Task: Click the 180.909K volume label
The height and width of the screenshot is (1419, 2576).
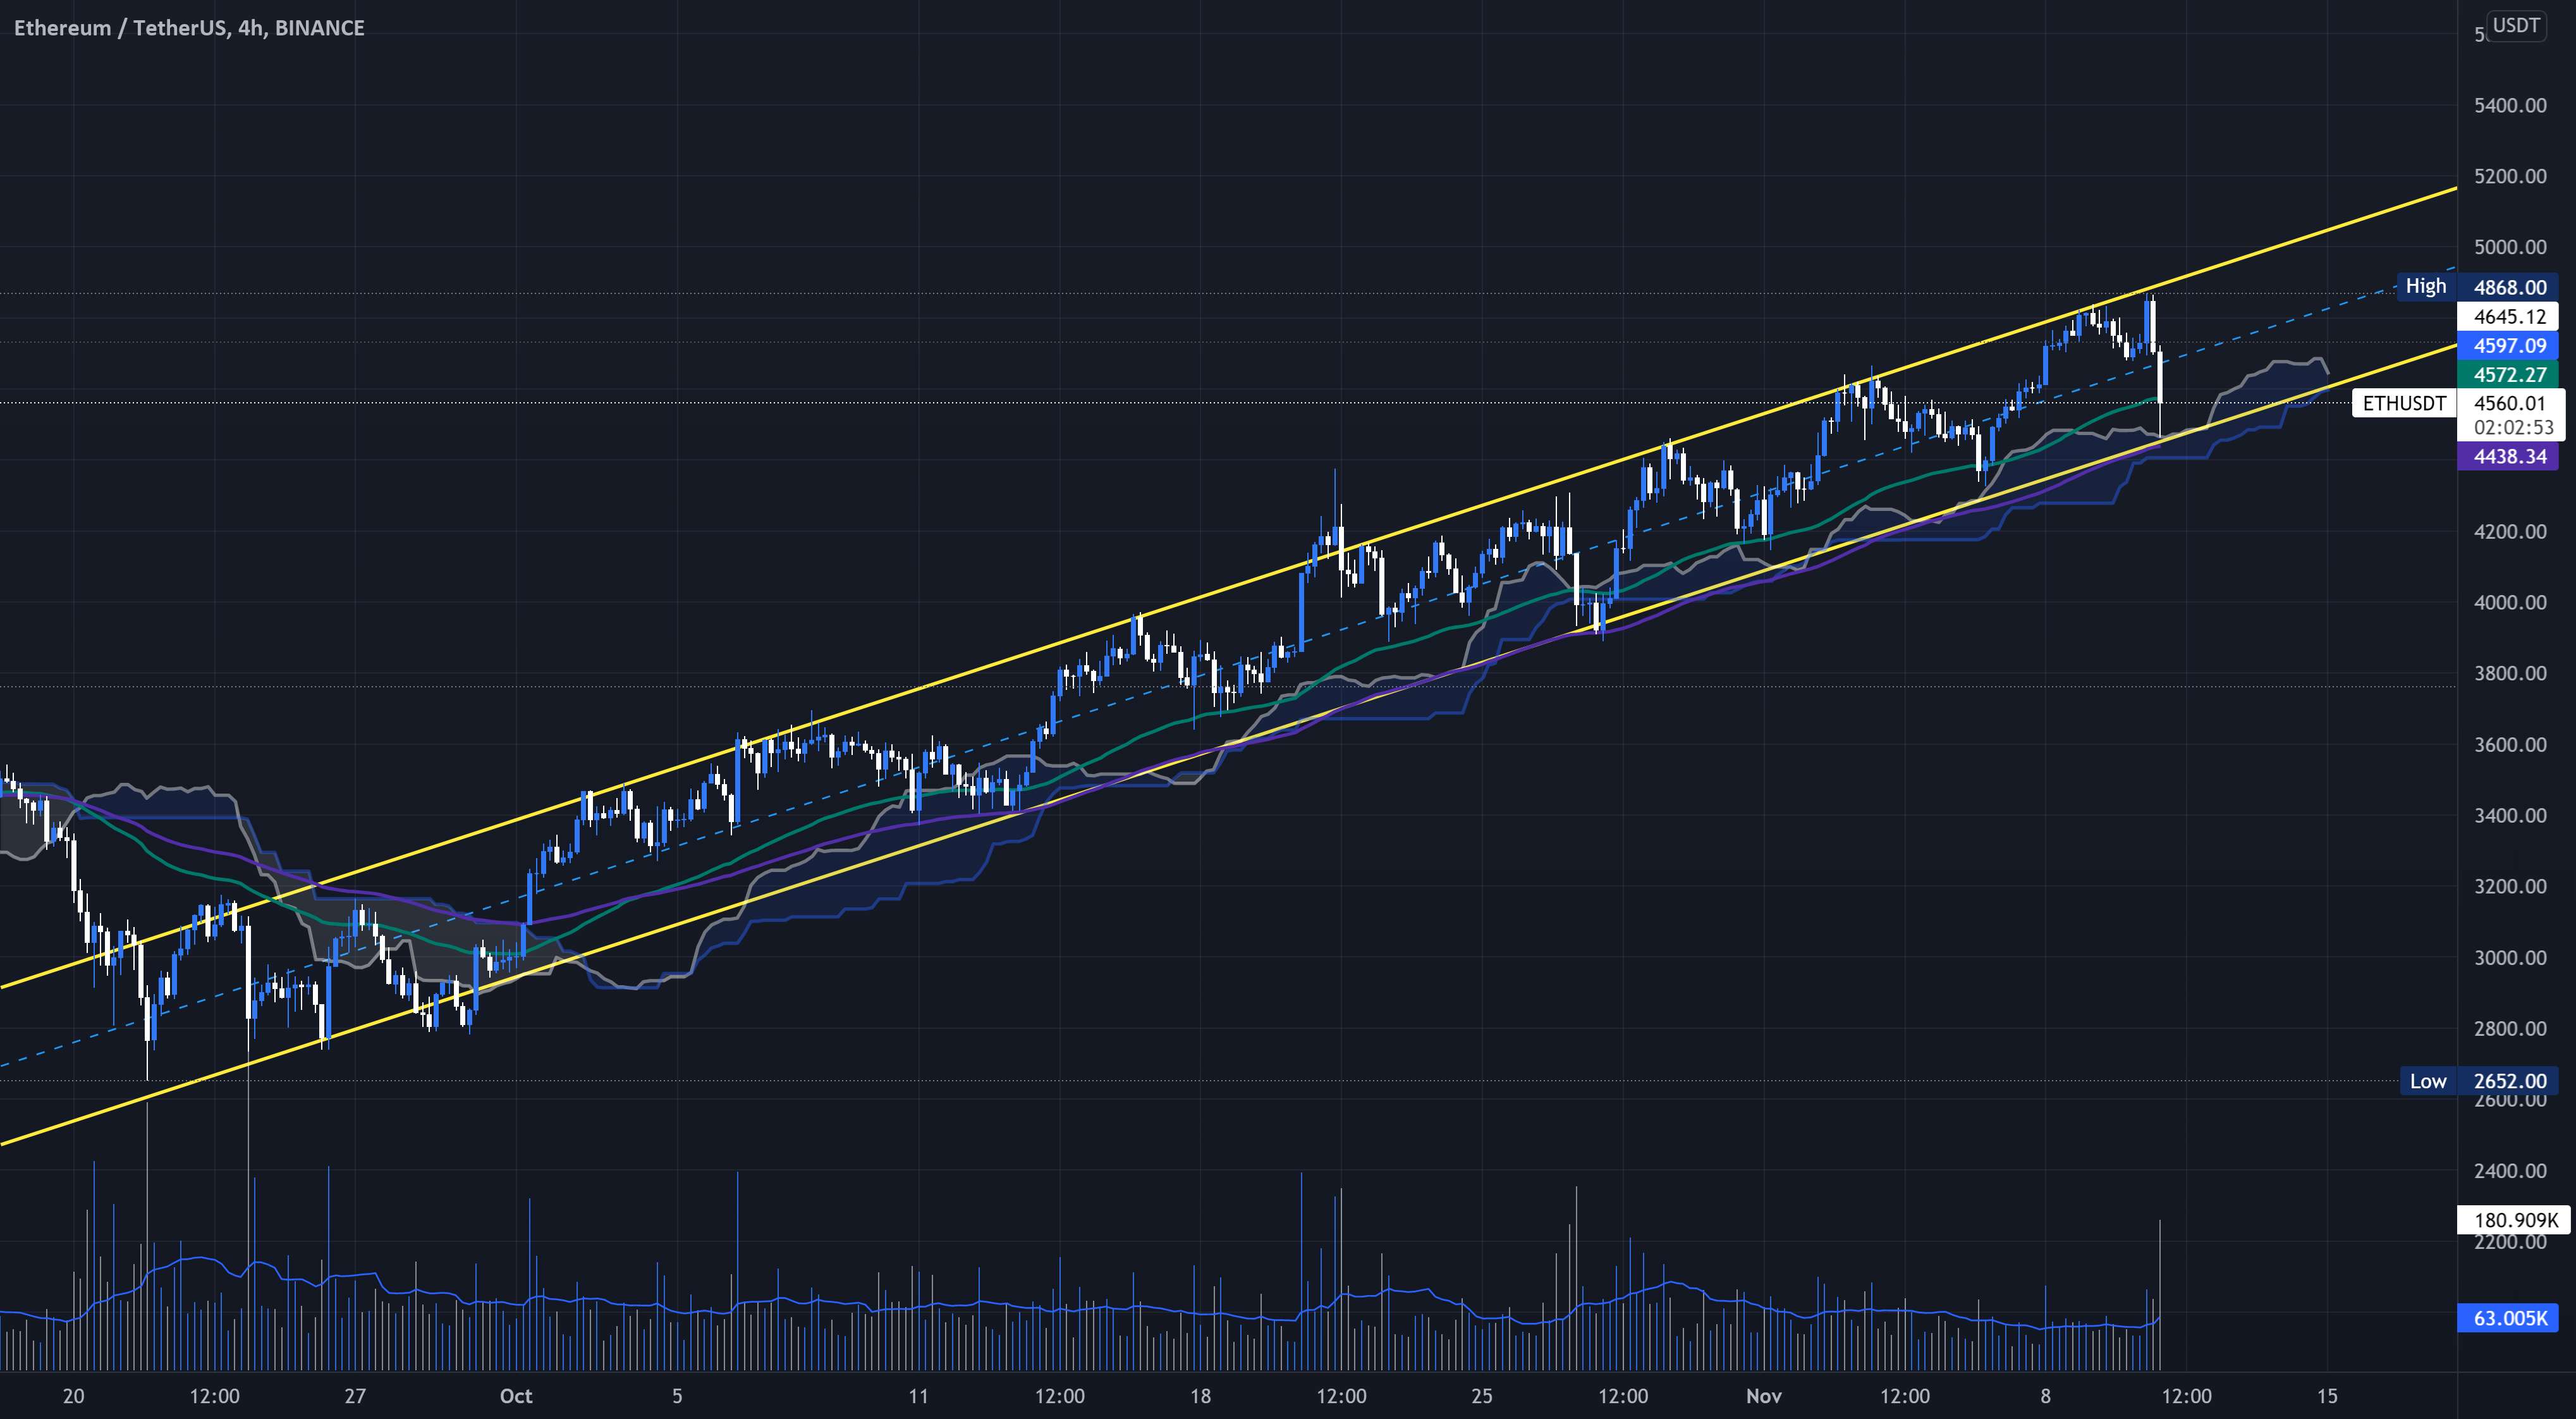Action: [2514, 1219]
